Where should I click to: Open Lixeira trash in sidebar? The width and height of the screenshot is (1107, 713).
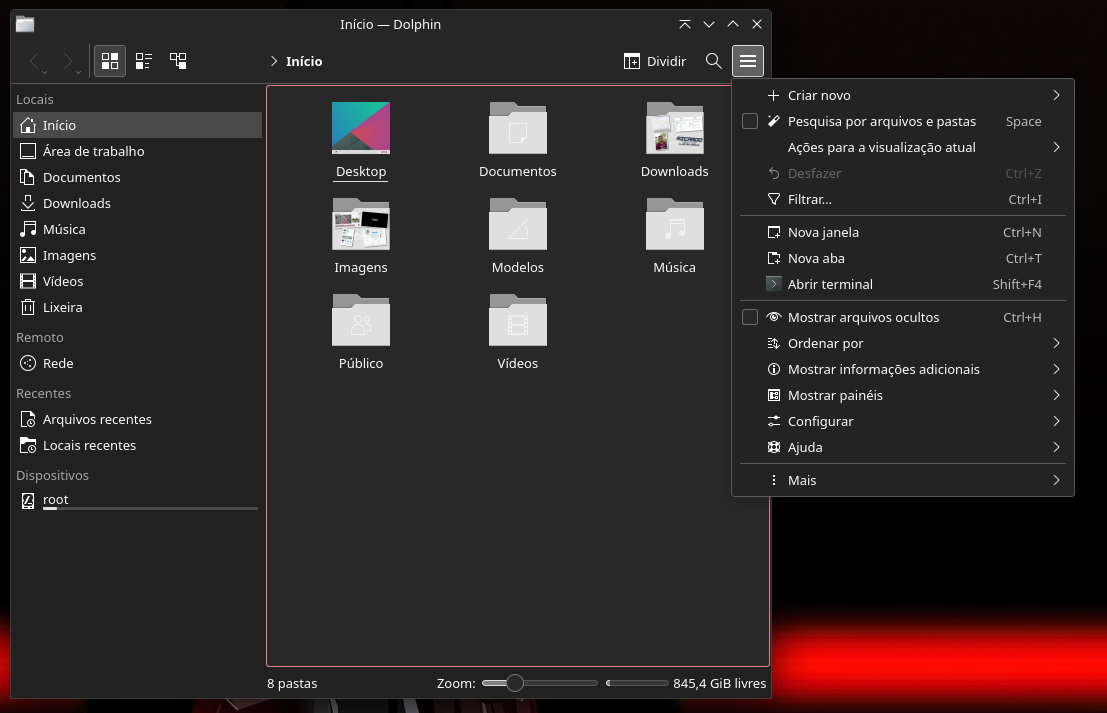pos(62,307)
